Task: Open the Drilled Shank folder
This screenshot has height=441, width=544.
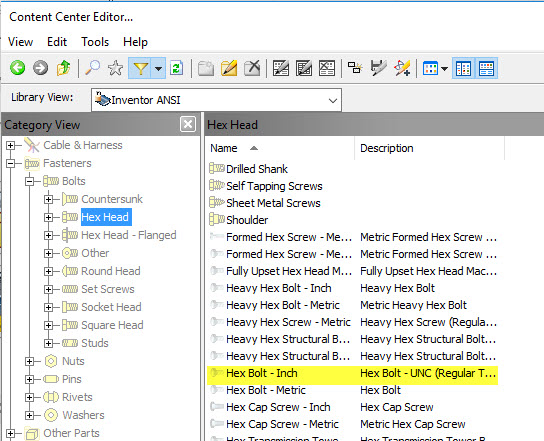Action: click(257, 169)
